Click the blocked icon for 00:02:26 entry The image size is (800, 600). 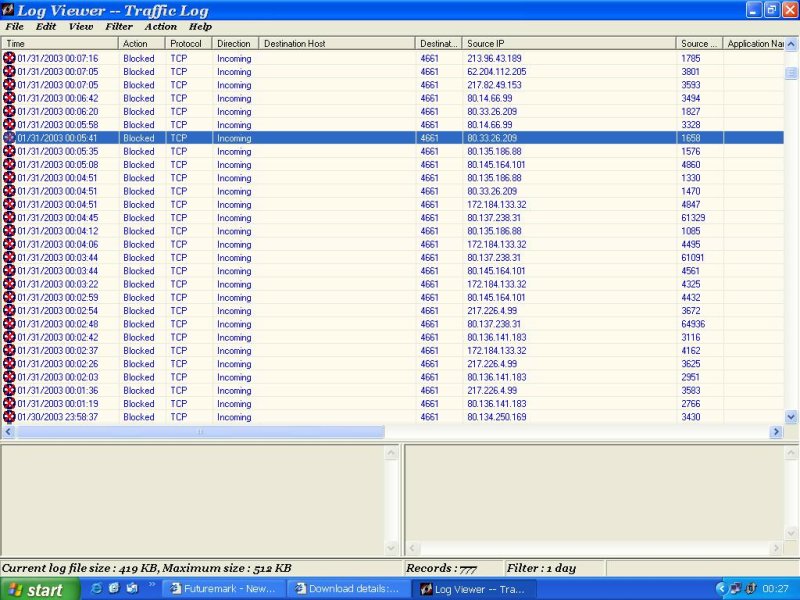click(9, 363)
